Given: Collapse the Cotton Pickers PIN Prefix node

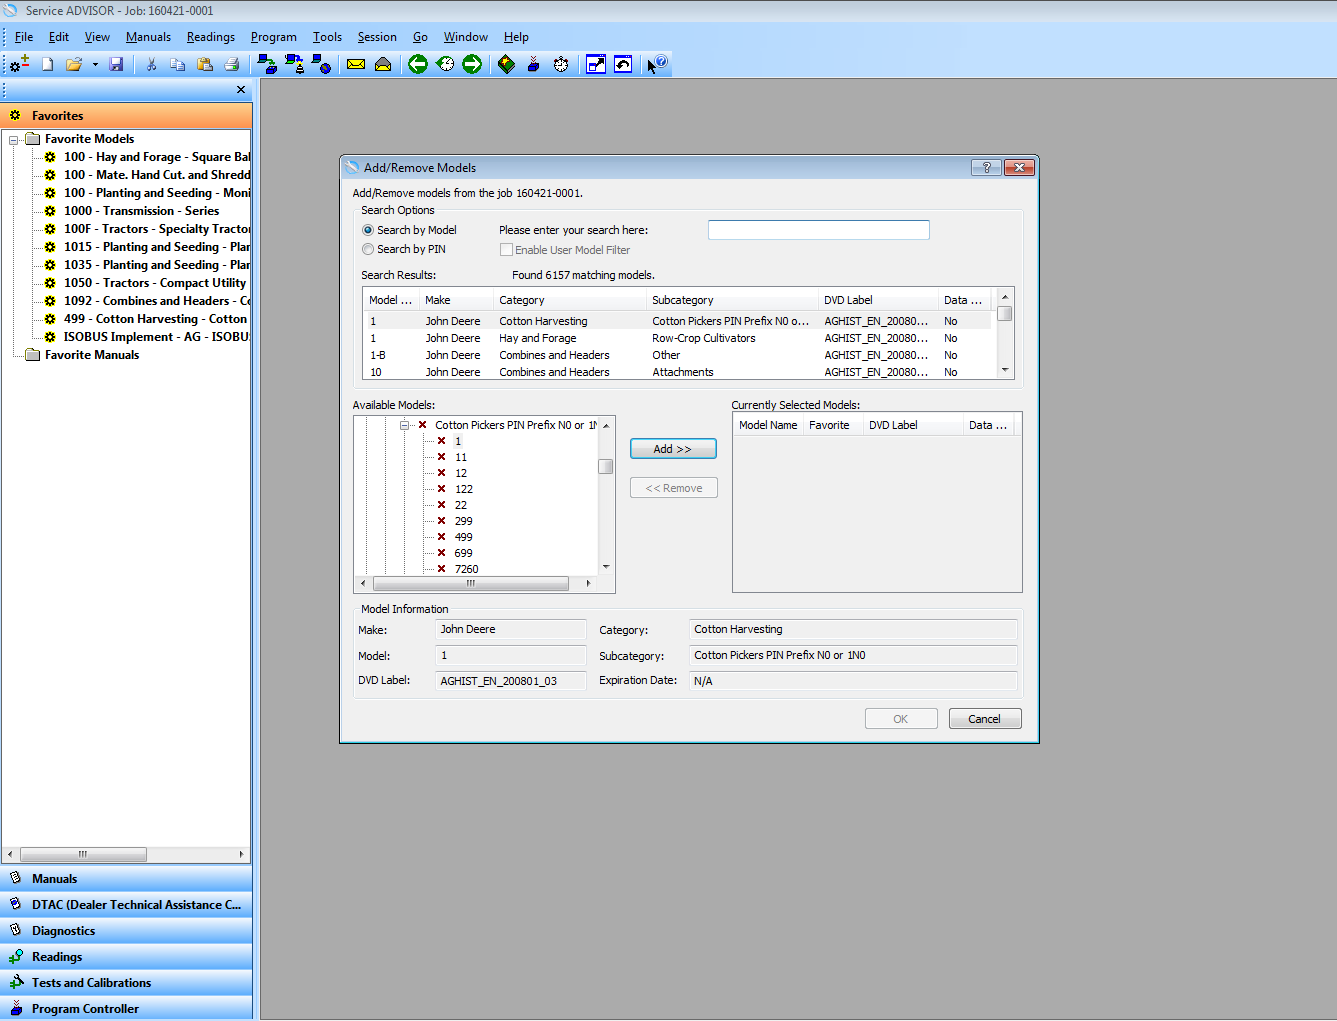Looking at the screenshot, I should pos(405,425).
